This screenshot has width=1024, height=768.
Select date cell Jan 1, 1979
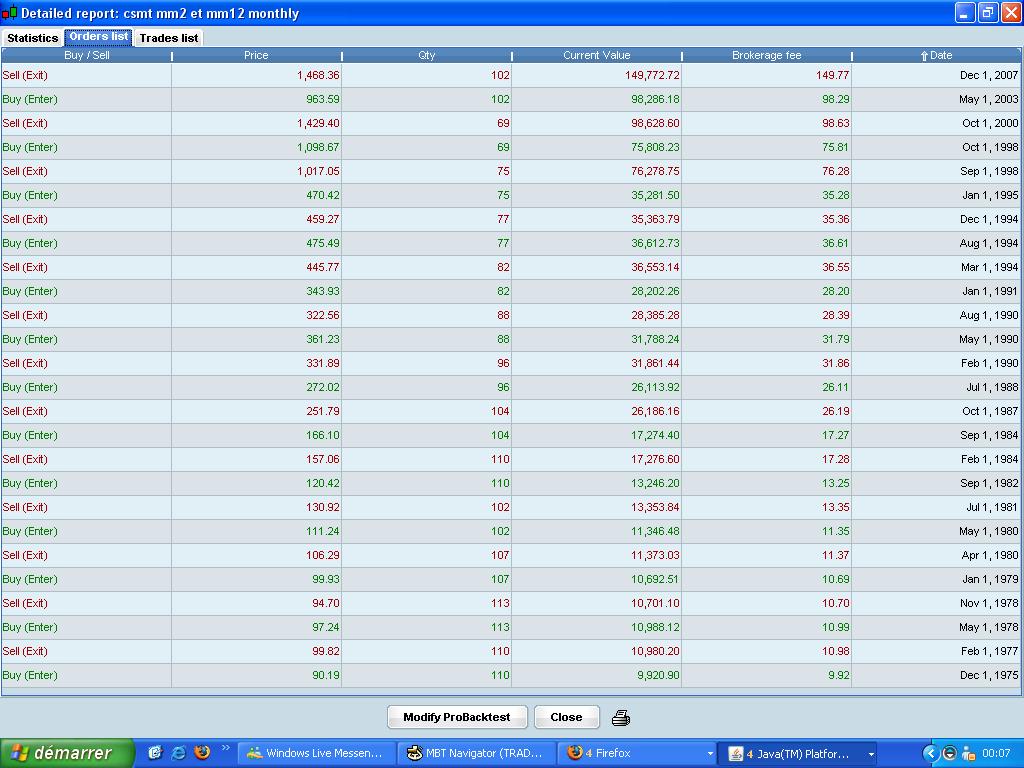936,579
